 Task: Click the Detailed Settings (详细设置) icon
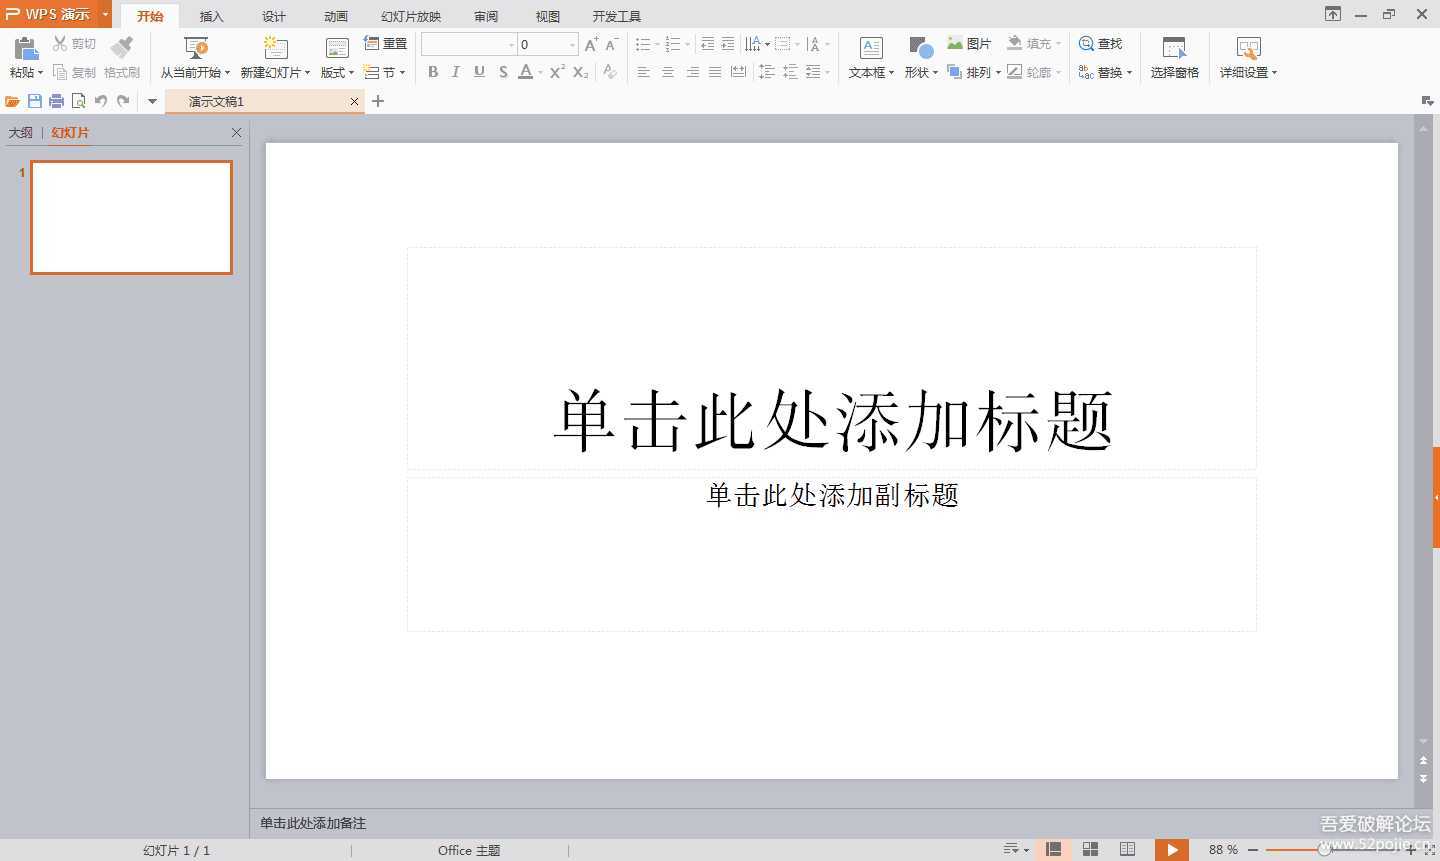pos(1248,48)
